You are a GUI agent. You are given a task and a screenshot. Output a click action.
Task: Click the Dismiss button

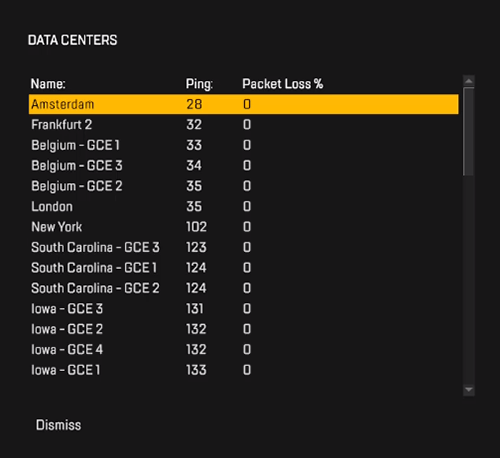[x=58, y=425]
